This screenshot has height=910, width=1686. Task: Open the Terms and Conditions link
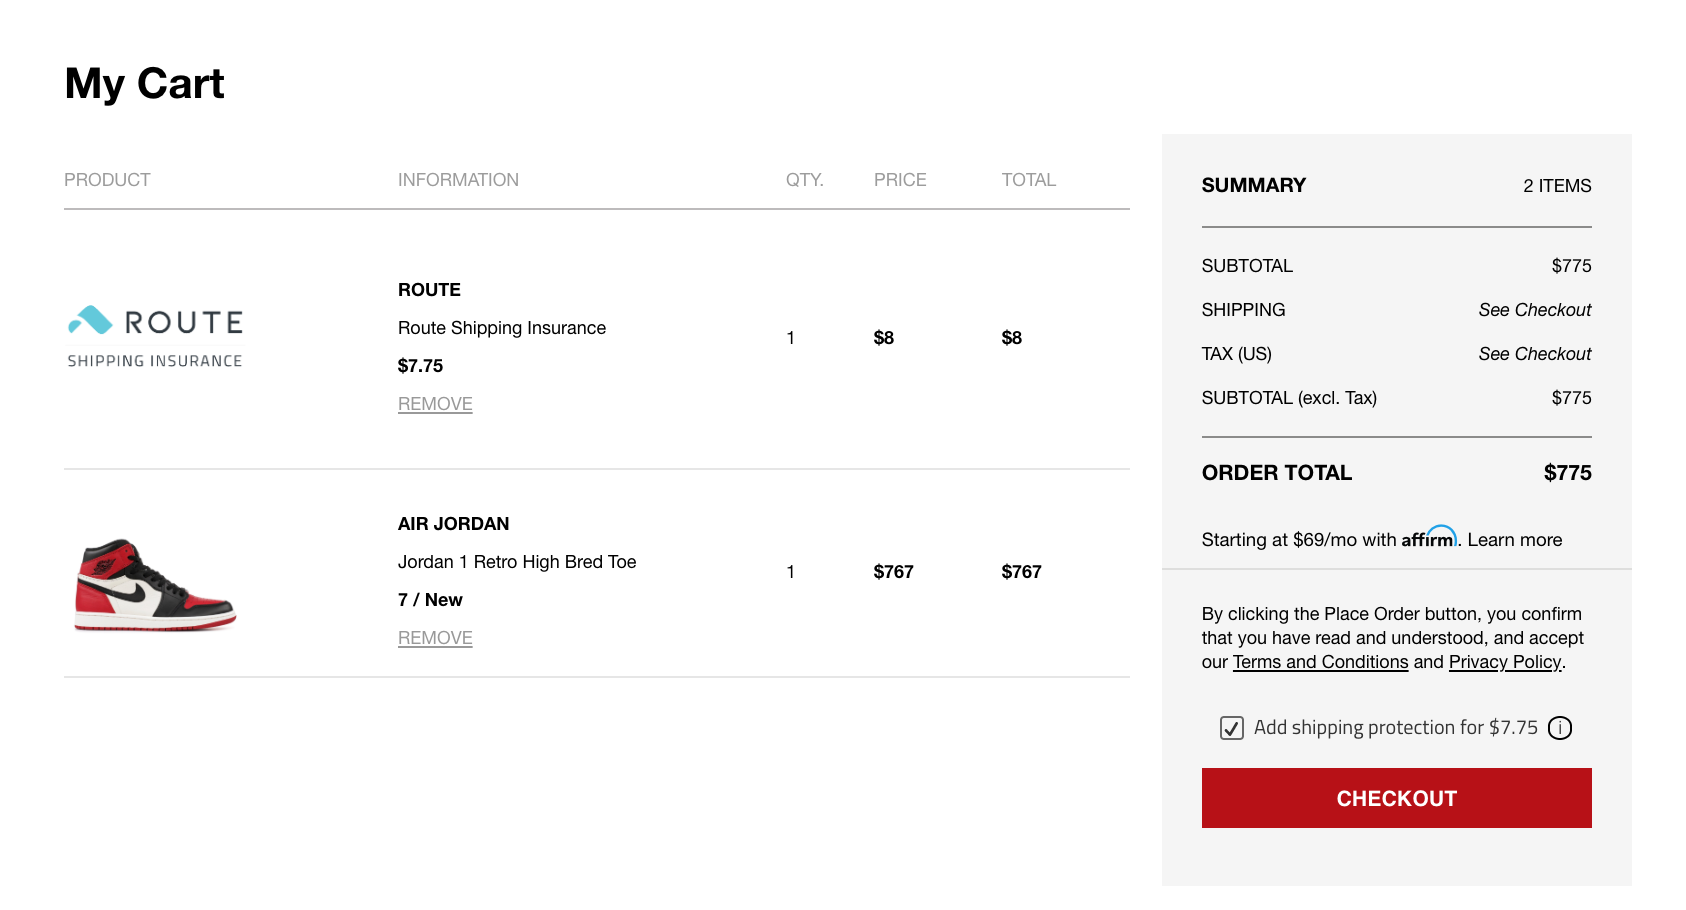click(x=1320, y=662)
